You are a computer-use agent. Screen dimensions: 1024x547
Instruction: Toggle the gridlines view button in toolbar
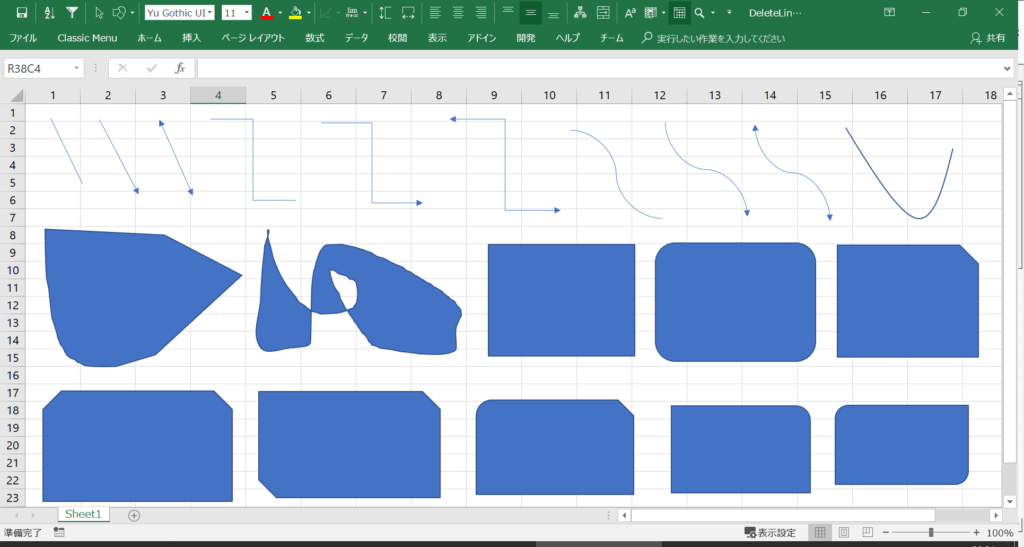[679, 13]
